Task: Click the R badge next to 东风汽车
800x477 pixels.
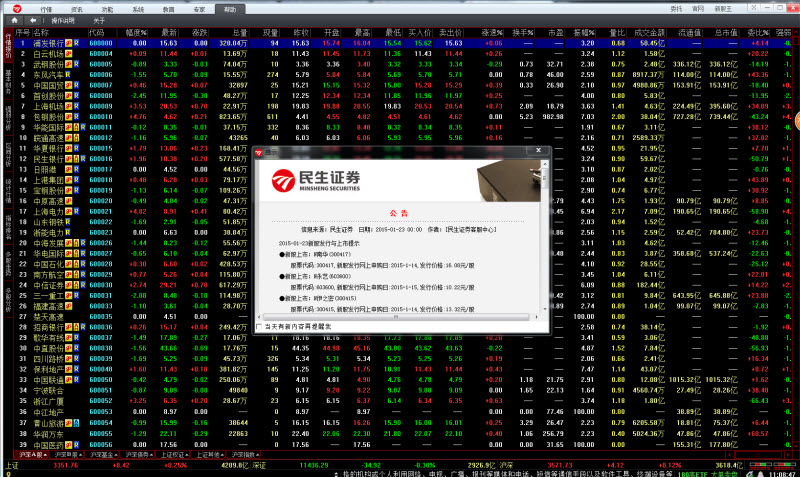Action: [67, 74]
